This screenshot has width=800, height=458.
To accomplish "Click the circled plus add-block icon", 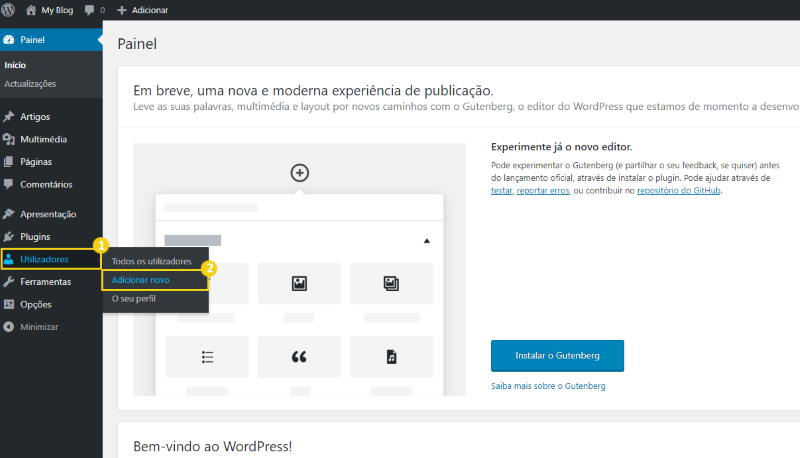I will click(299, 173).
